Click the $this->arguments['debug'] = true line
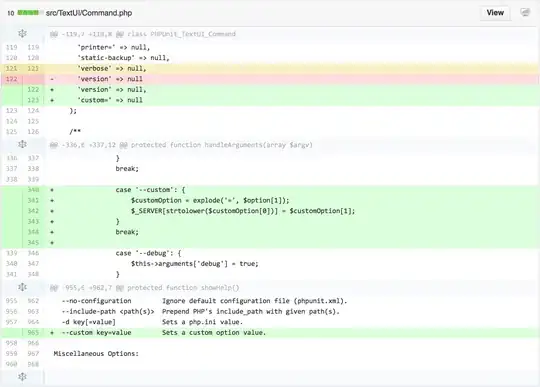The image size is (540, 387). (270, 264)
